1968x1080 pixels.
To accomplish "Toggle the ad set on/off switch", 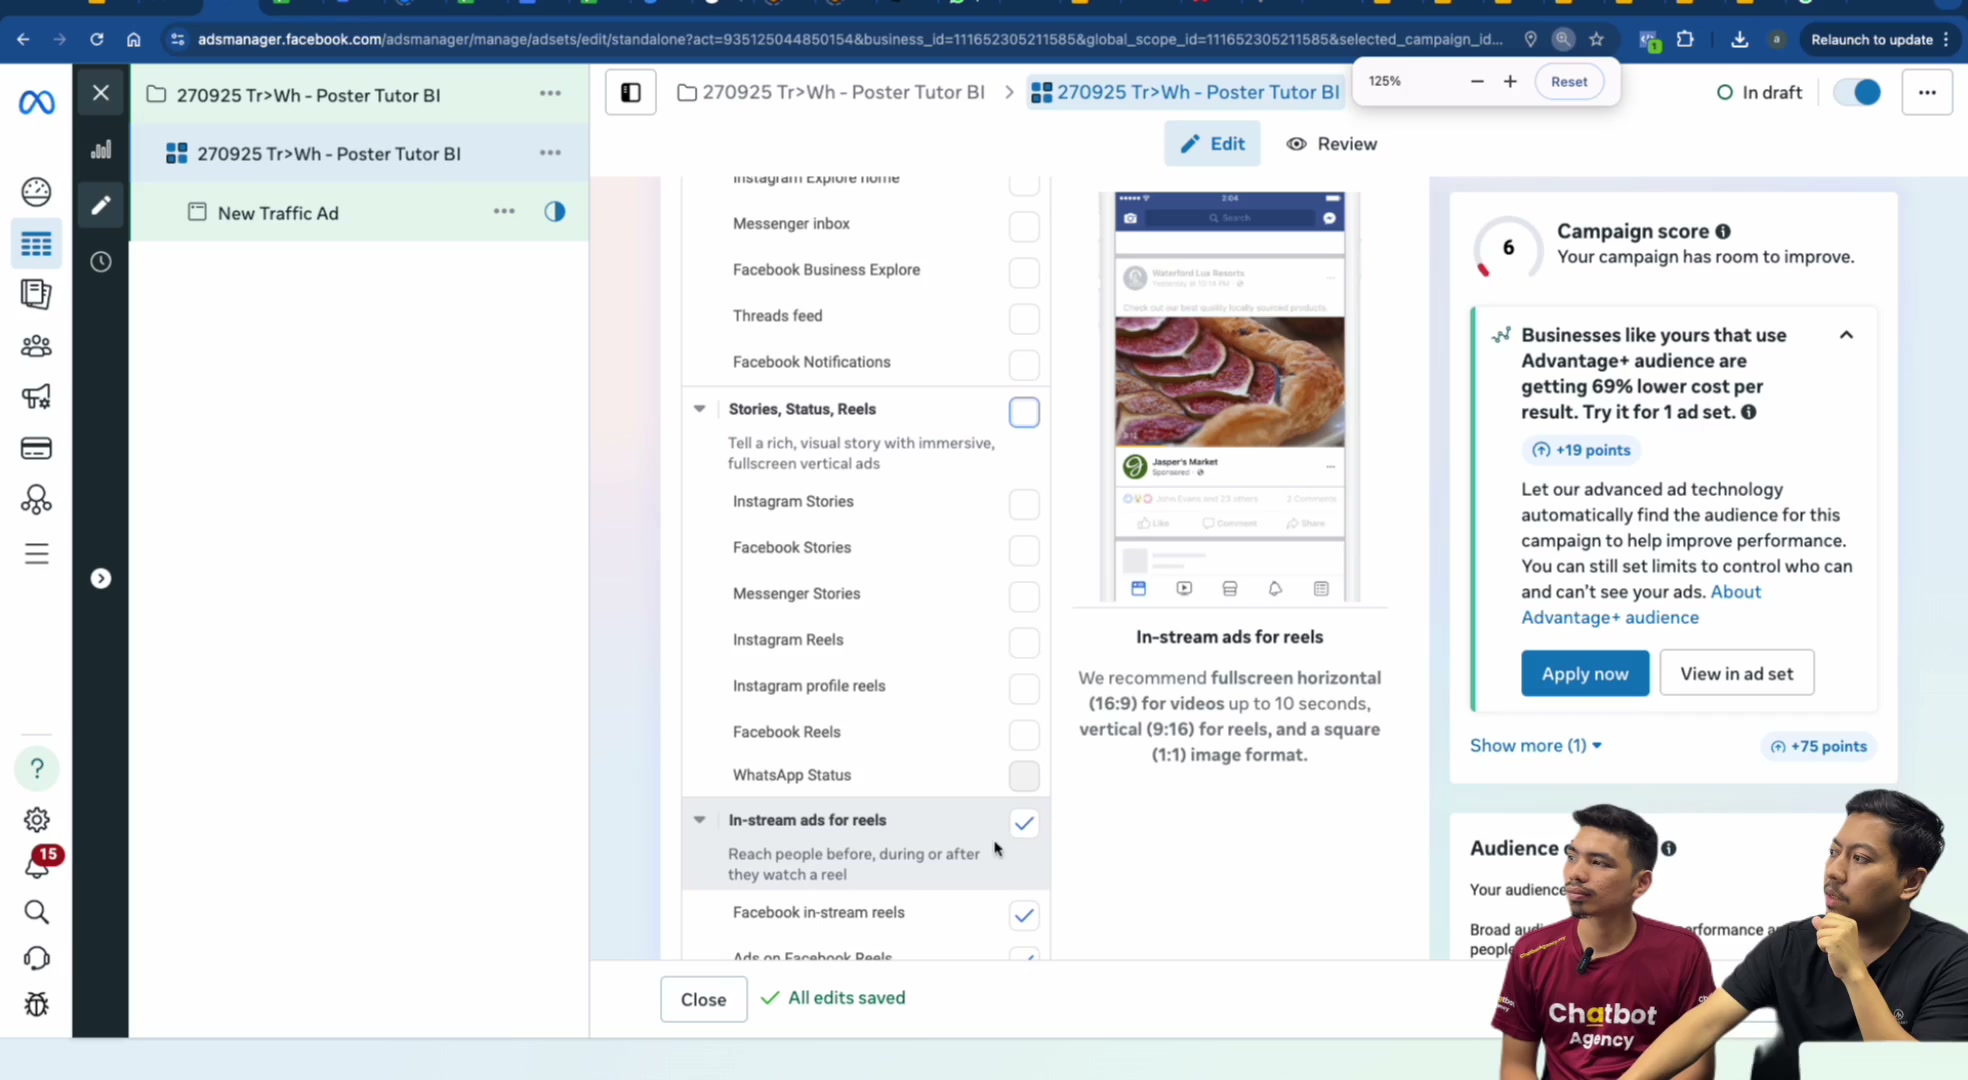I will coord(1858,92).
